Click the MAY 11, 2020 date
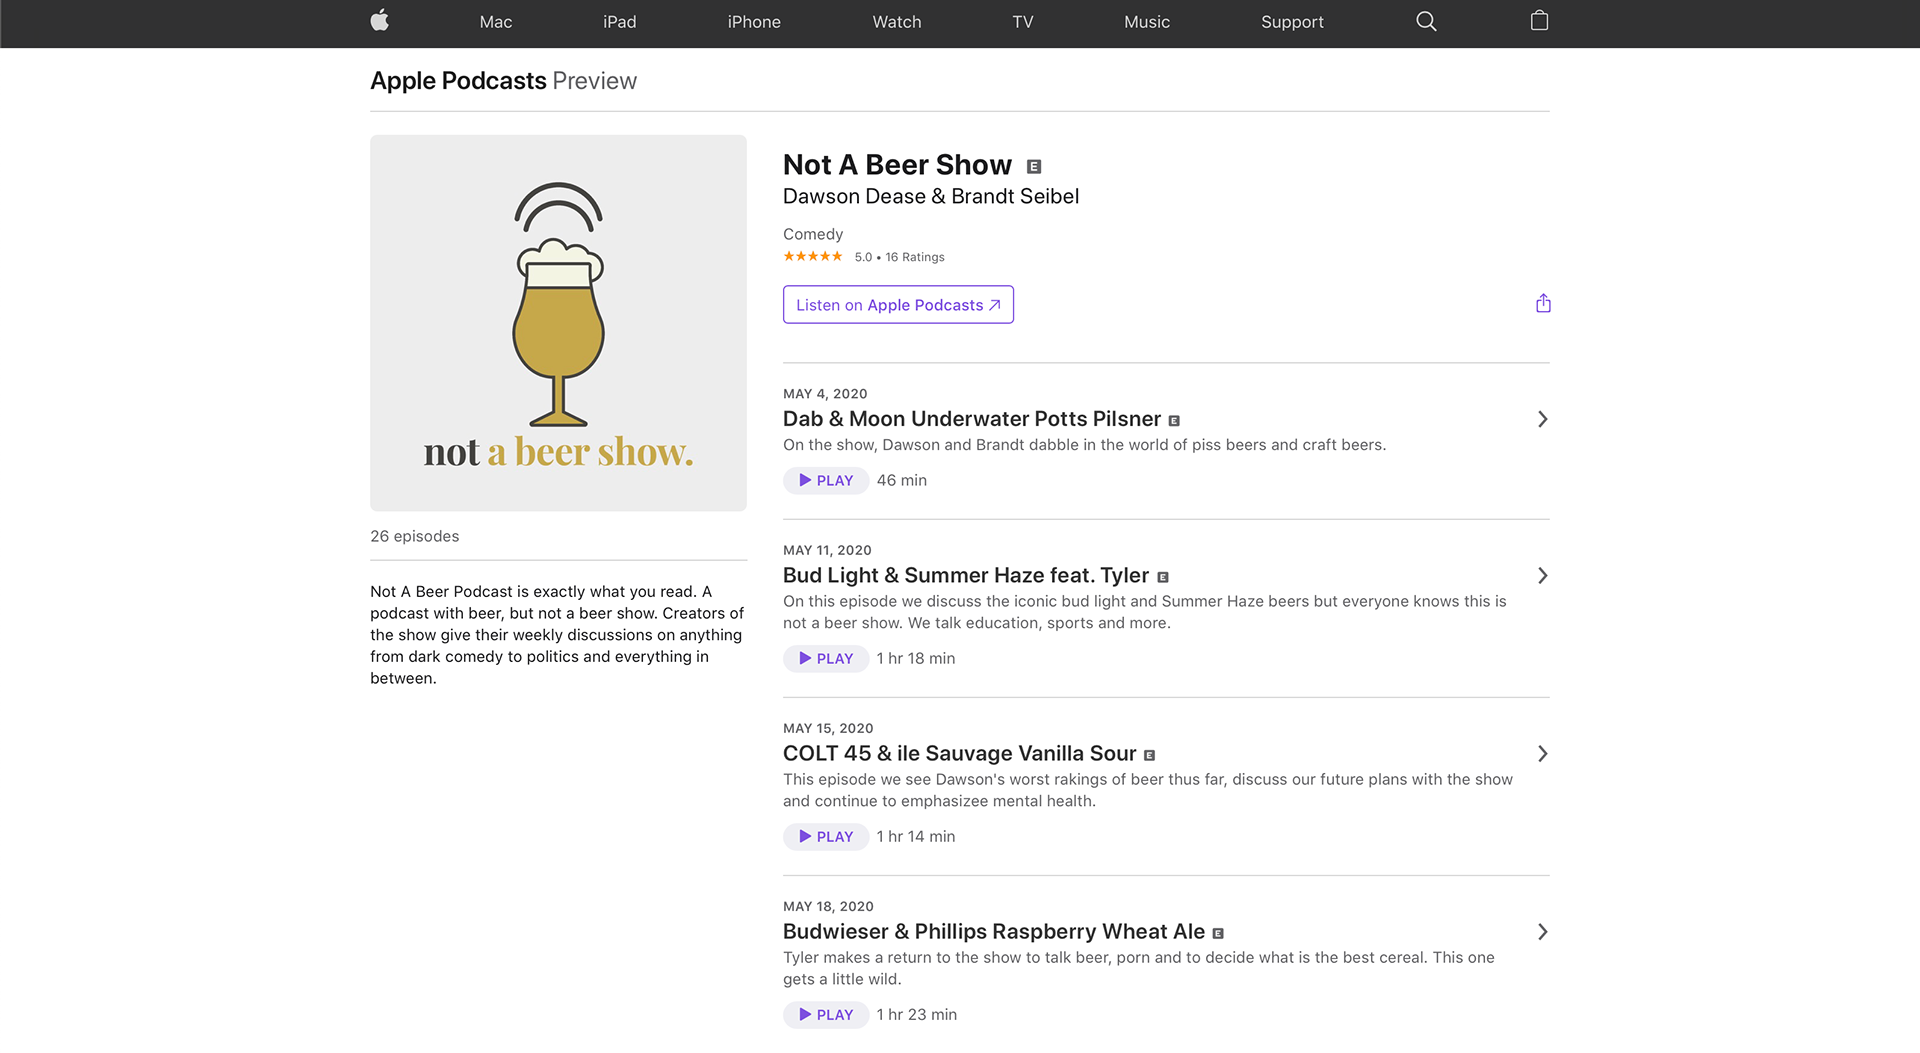 (827, 550)
